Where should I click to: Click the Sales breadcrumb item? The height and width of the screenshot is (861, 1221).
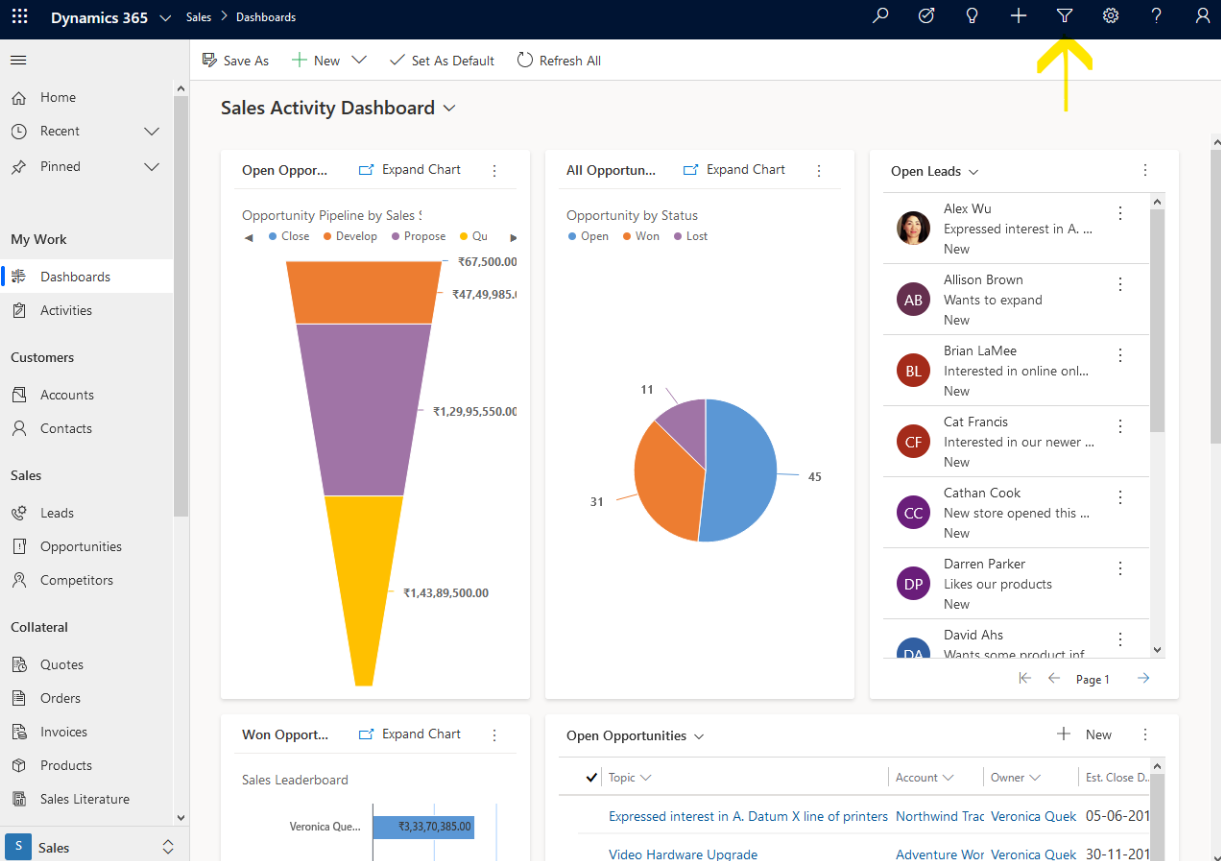click(198, 16)
